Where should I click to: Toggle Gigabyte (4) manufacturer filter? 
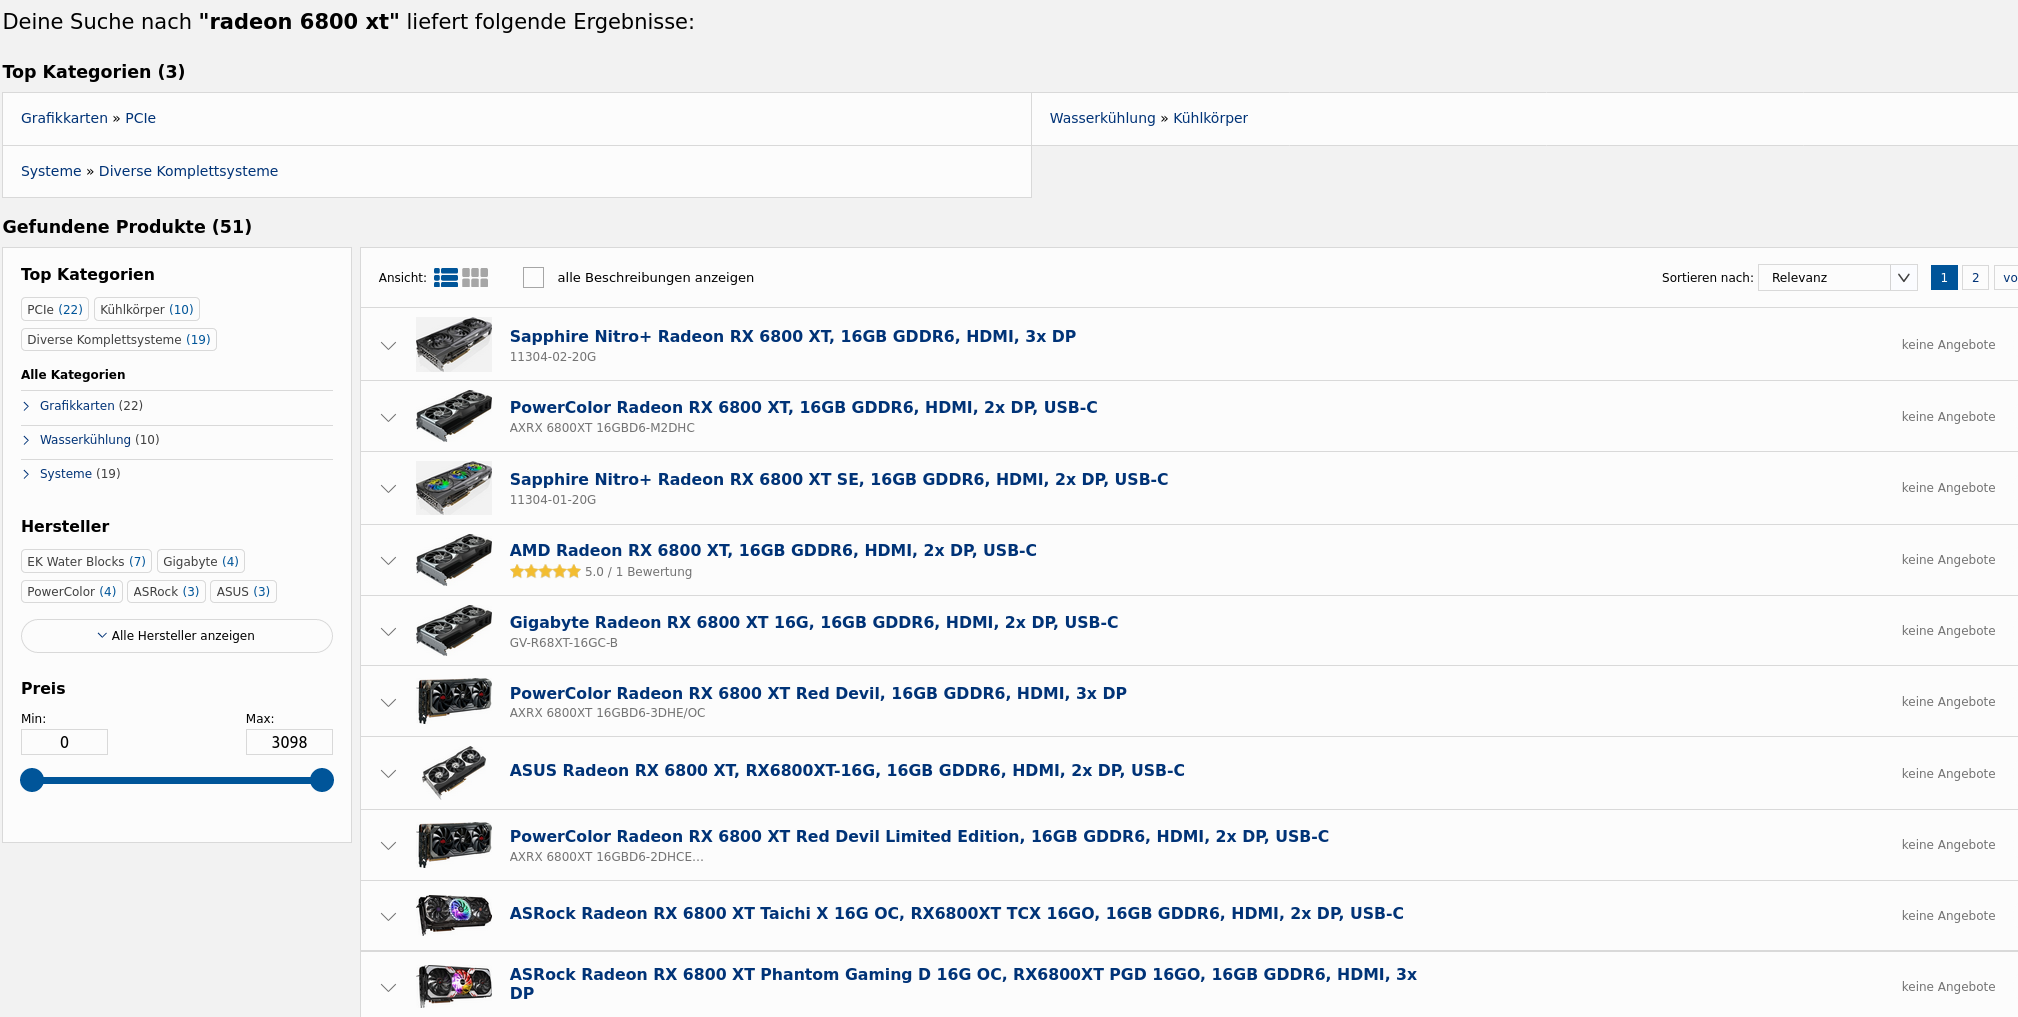pyautogui.click(x=201, y=562)
